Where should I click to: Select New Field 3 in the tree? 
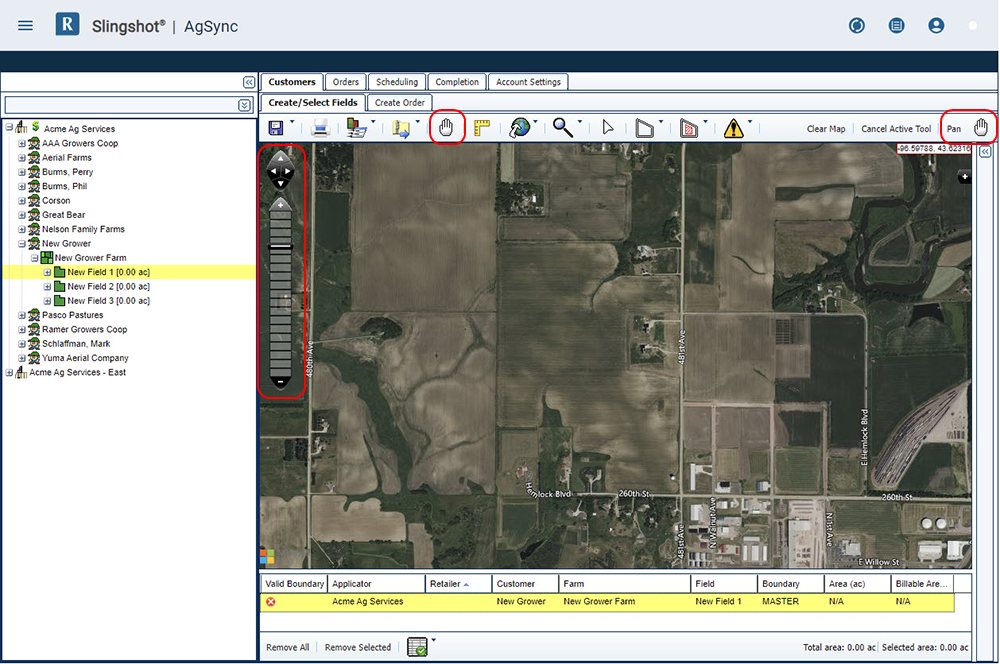pos(108,301)
